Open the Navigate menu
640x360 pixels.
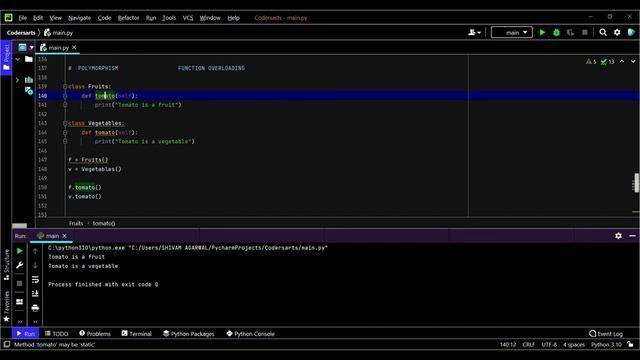tap(80, 18)
